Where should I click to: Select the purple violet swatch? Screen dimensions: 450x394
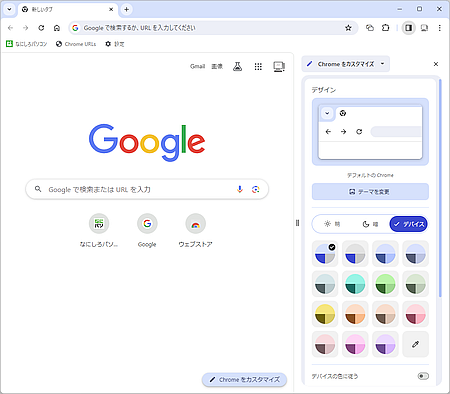tap(385, 344)
